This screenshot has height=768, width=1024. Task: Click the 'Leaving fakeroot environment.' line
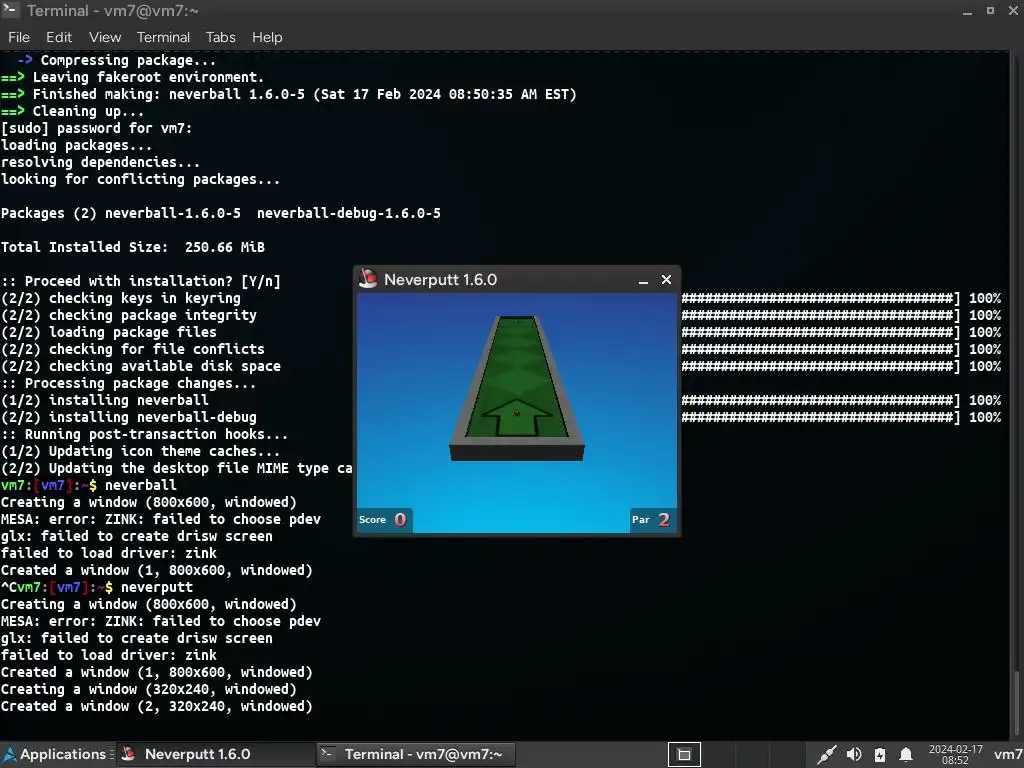(x=133, y=78)
